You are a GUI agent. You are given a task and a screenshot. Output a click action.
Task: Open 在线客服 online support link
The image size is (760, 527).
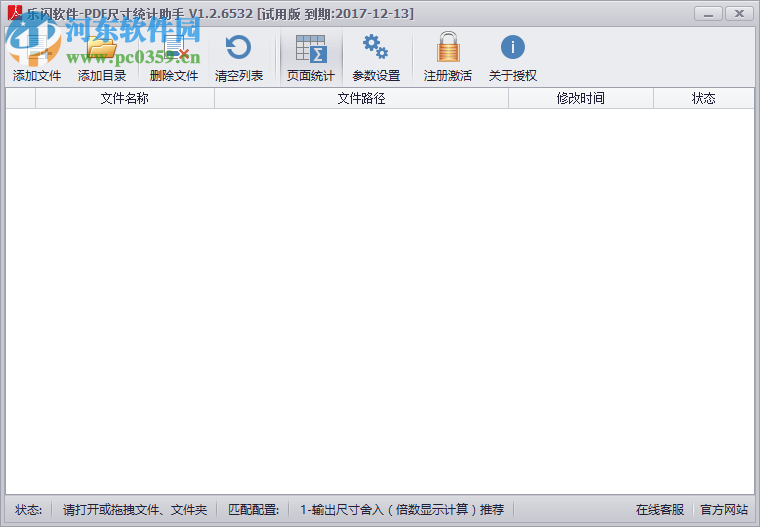[660, 510]
